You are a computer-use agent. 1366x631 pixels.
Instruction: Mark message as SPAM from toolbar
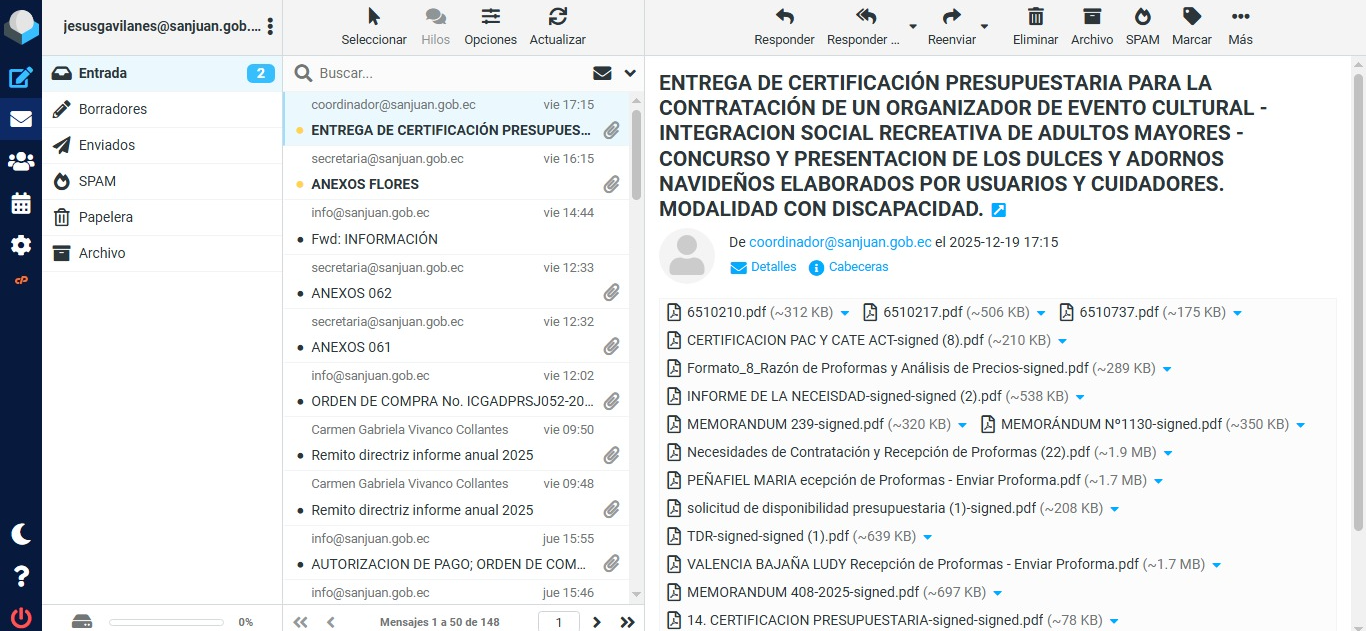[1142, 25]
